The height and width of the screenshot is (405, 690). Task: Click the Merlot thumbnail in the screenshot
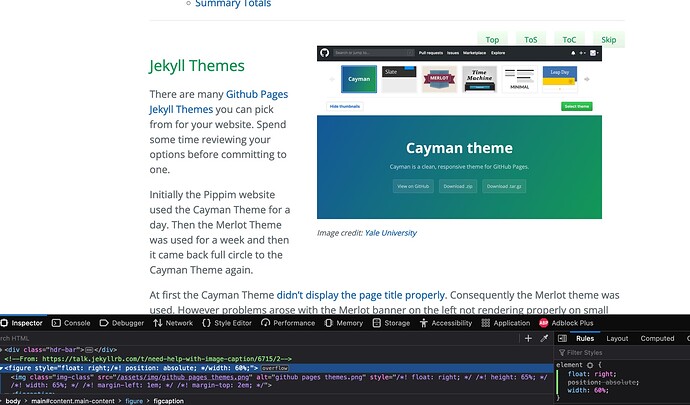click(439, 79)
